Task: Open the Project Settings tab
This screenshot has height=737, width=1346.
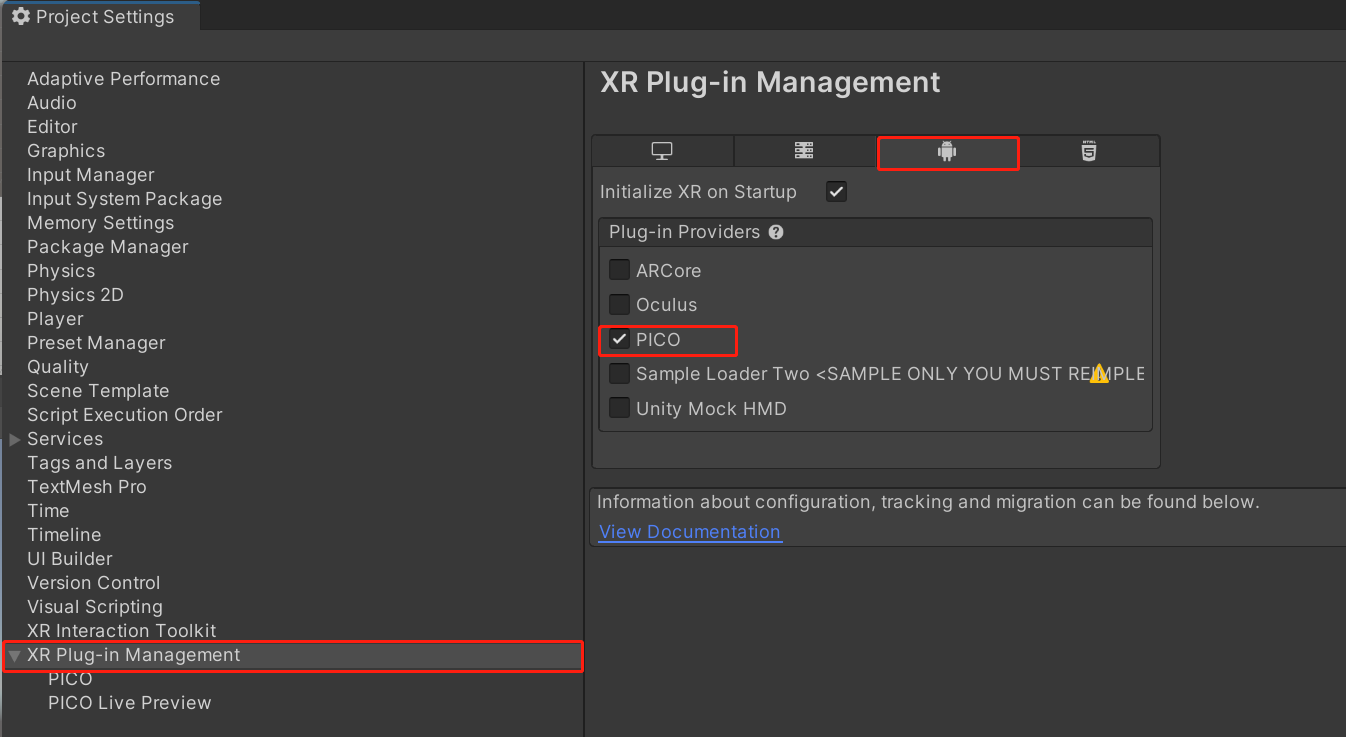Action: 100,17
